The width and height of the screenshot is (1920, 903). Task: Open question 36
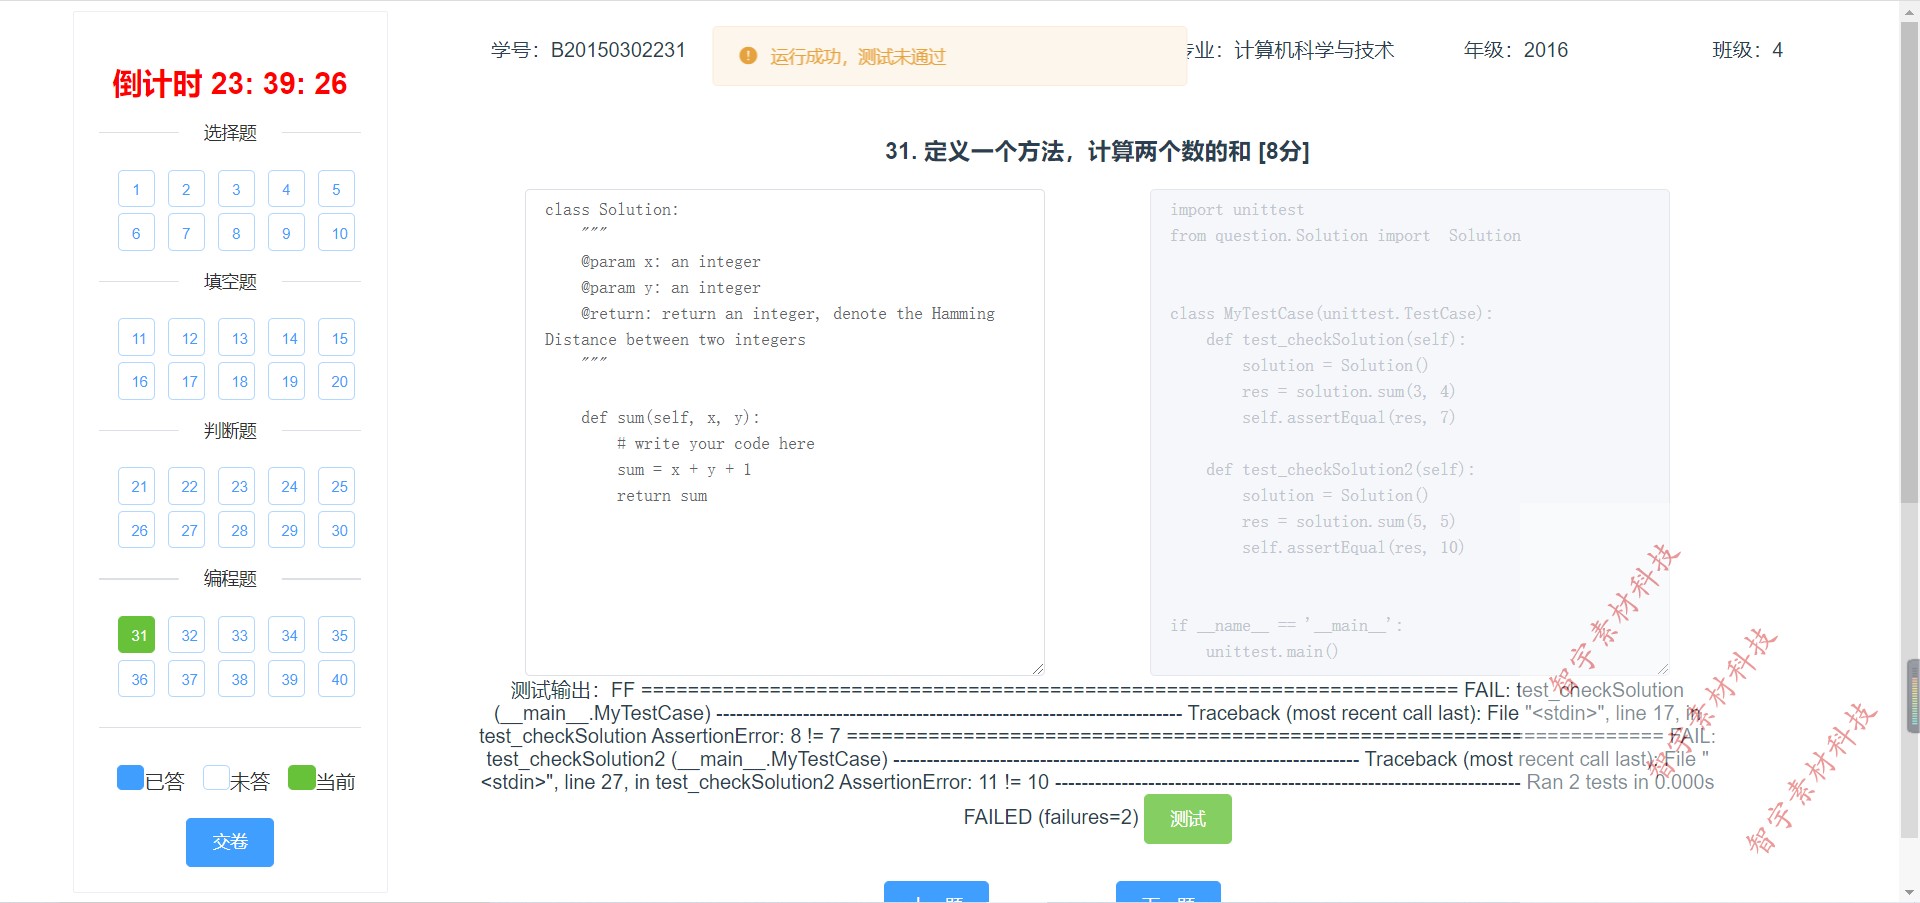pos(136,679)
